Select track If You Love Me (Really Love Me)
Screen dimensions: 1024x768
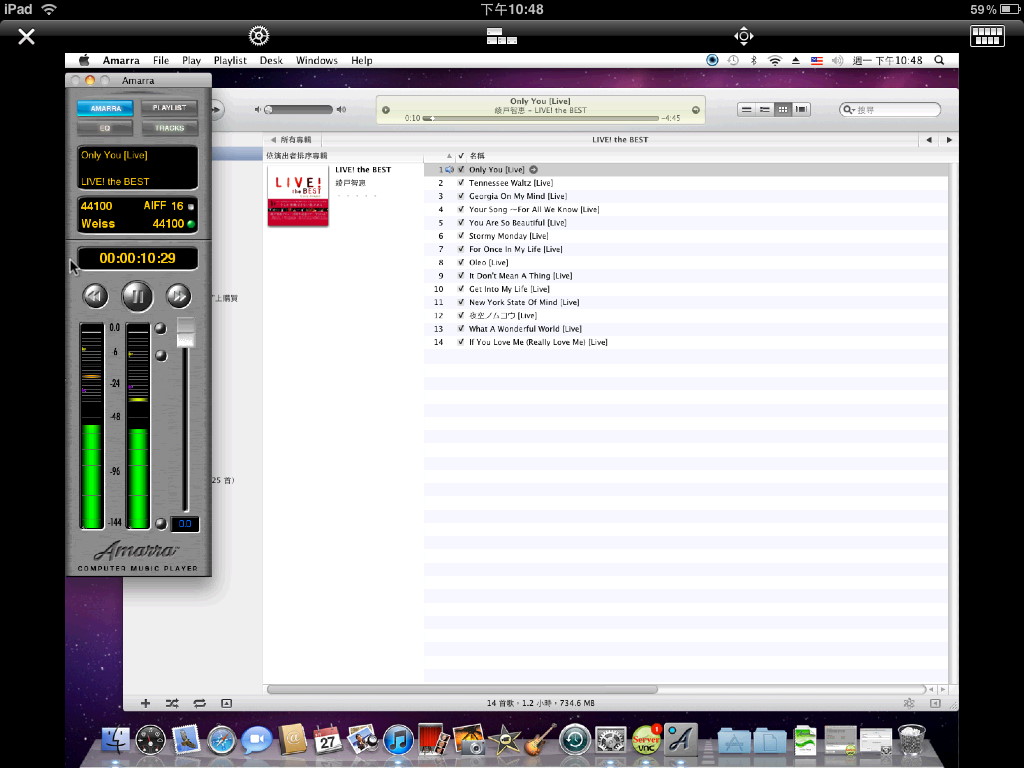[x=686, y=342]
